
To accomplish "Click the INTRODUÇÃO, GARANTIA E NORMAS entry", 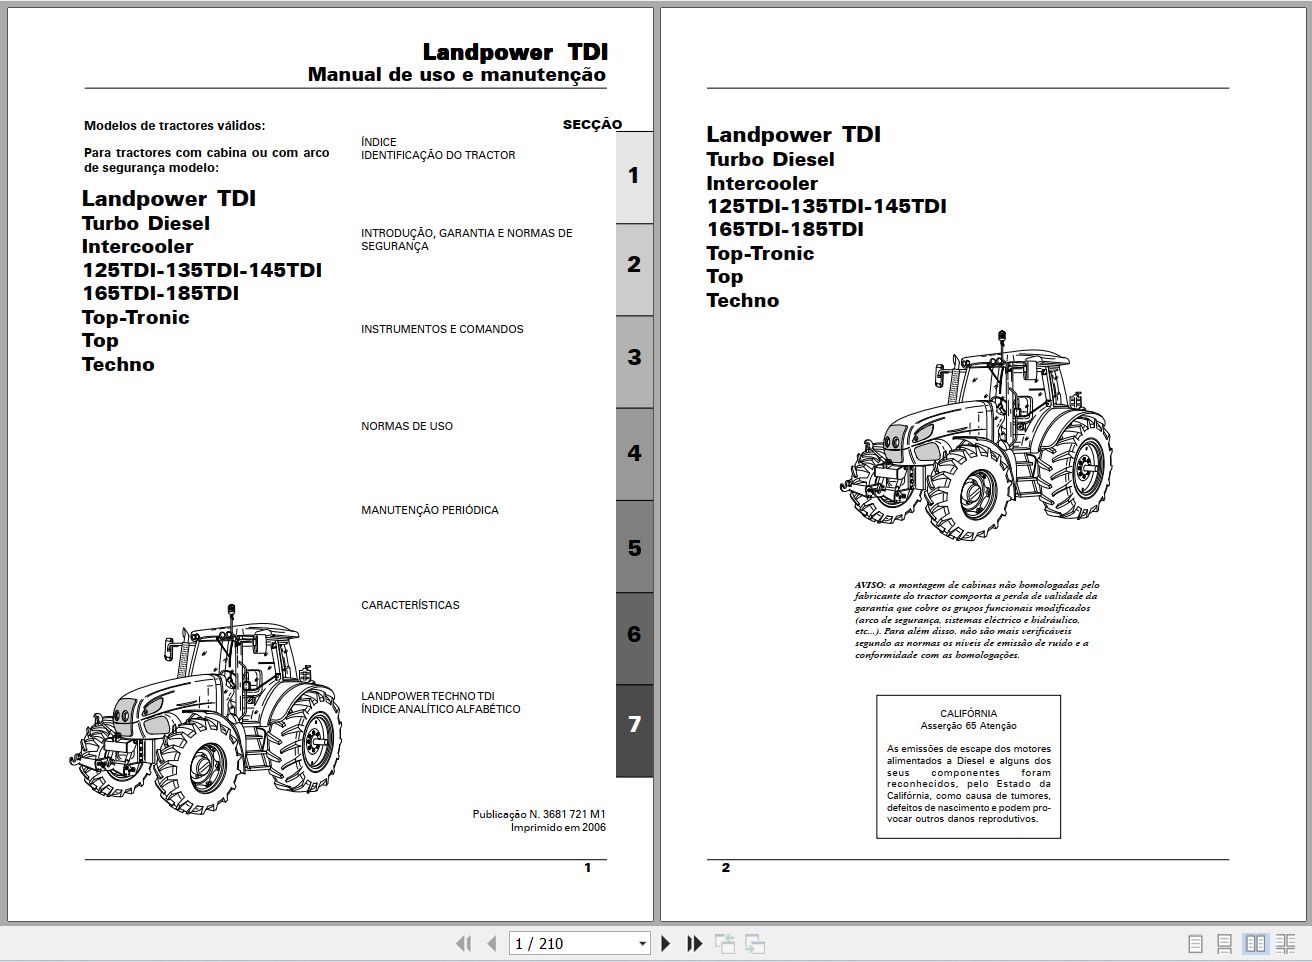I will point(467,239).
